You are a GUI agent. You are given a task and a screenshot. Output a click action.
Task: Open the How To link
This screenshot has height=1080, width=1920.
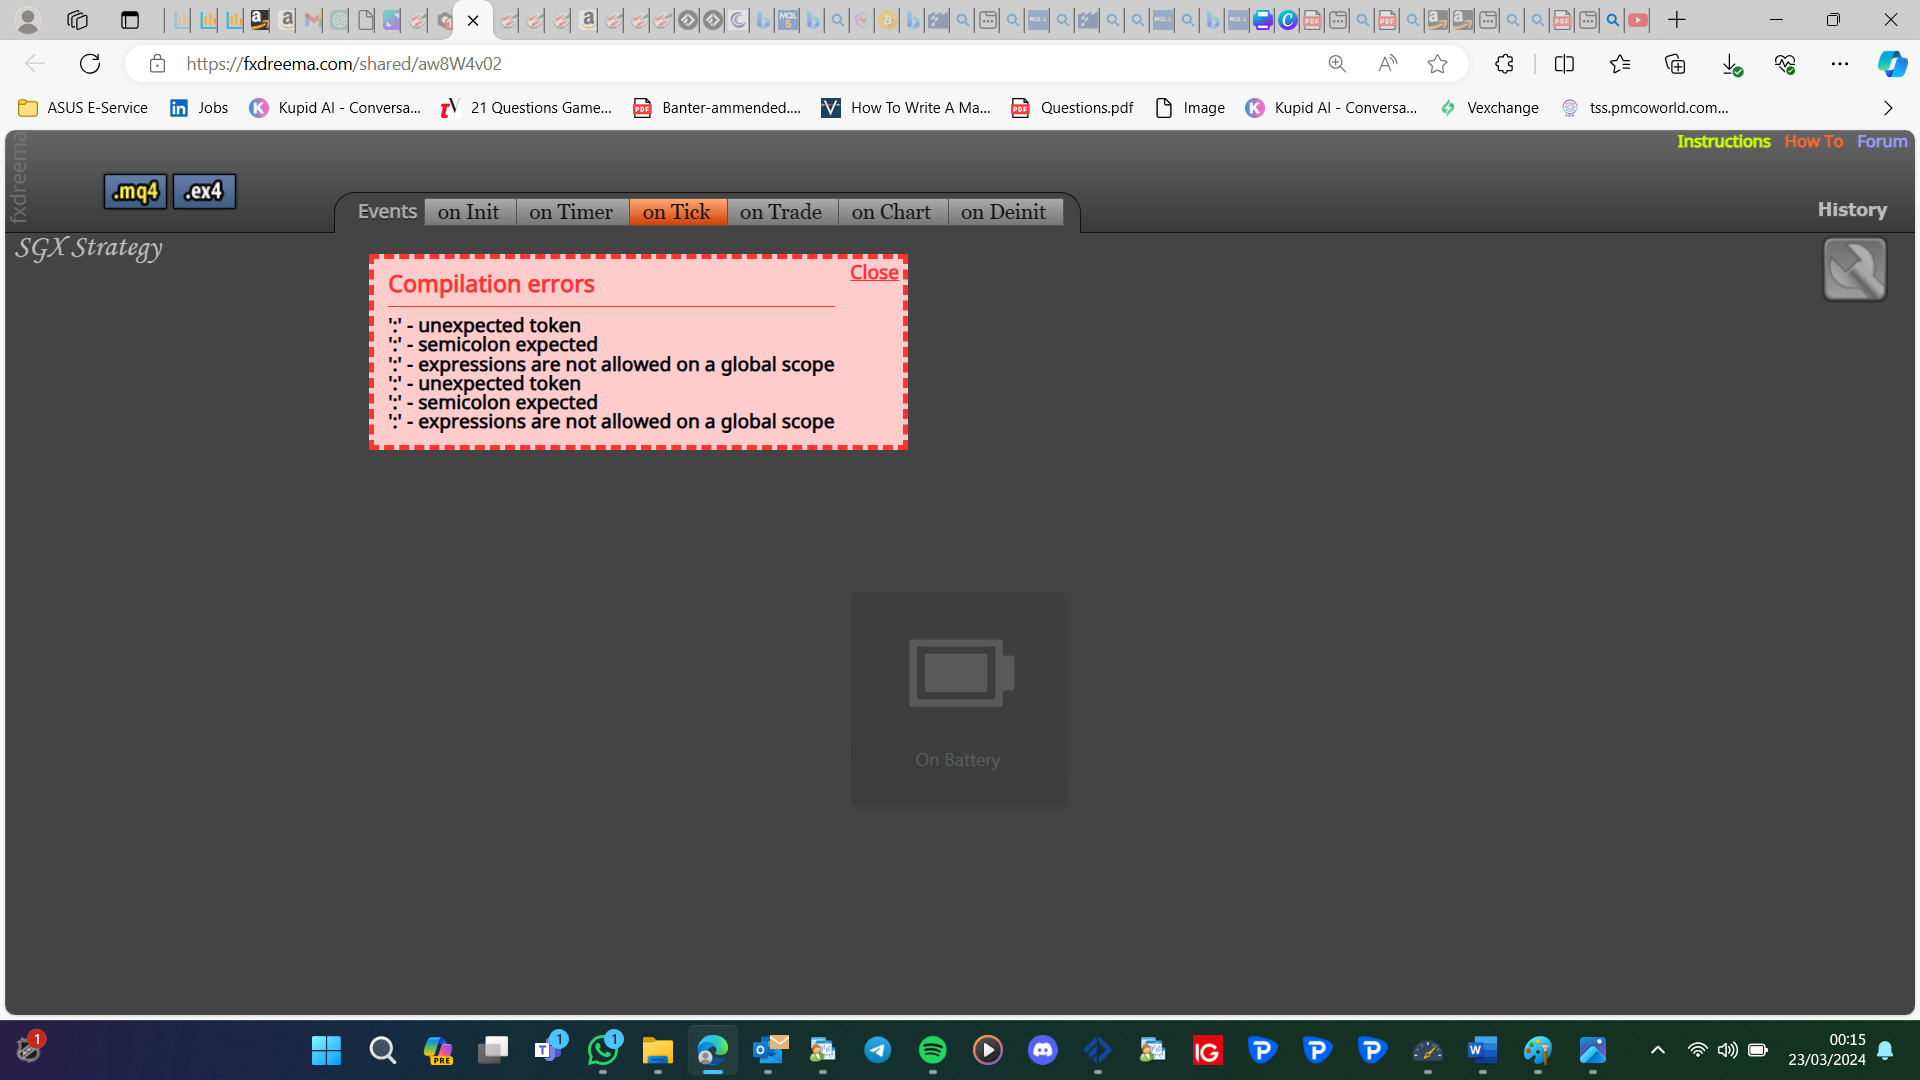pyautogui.click(x=1813, y=142)
